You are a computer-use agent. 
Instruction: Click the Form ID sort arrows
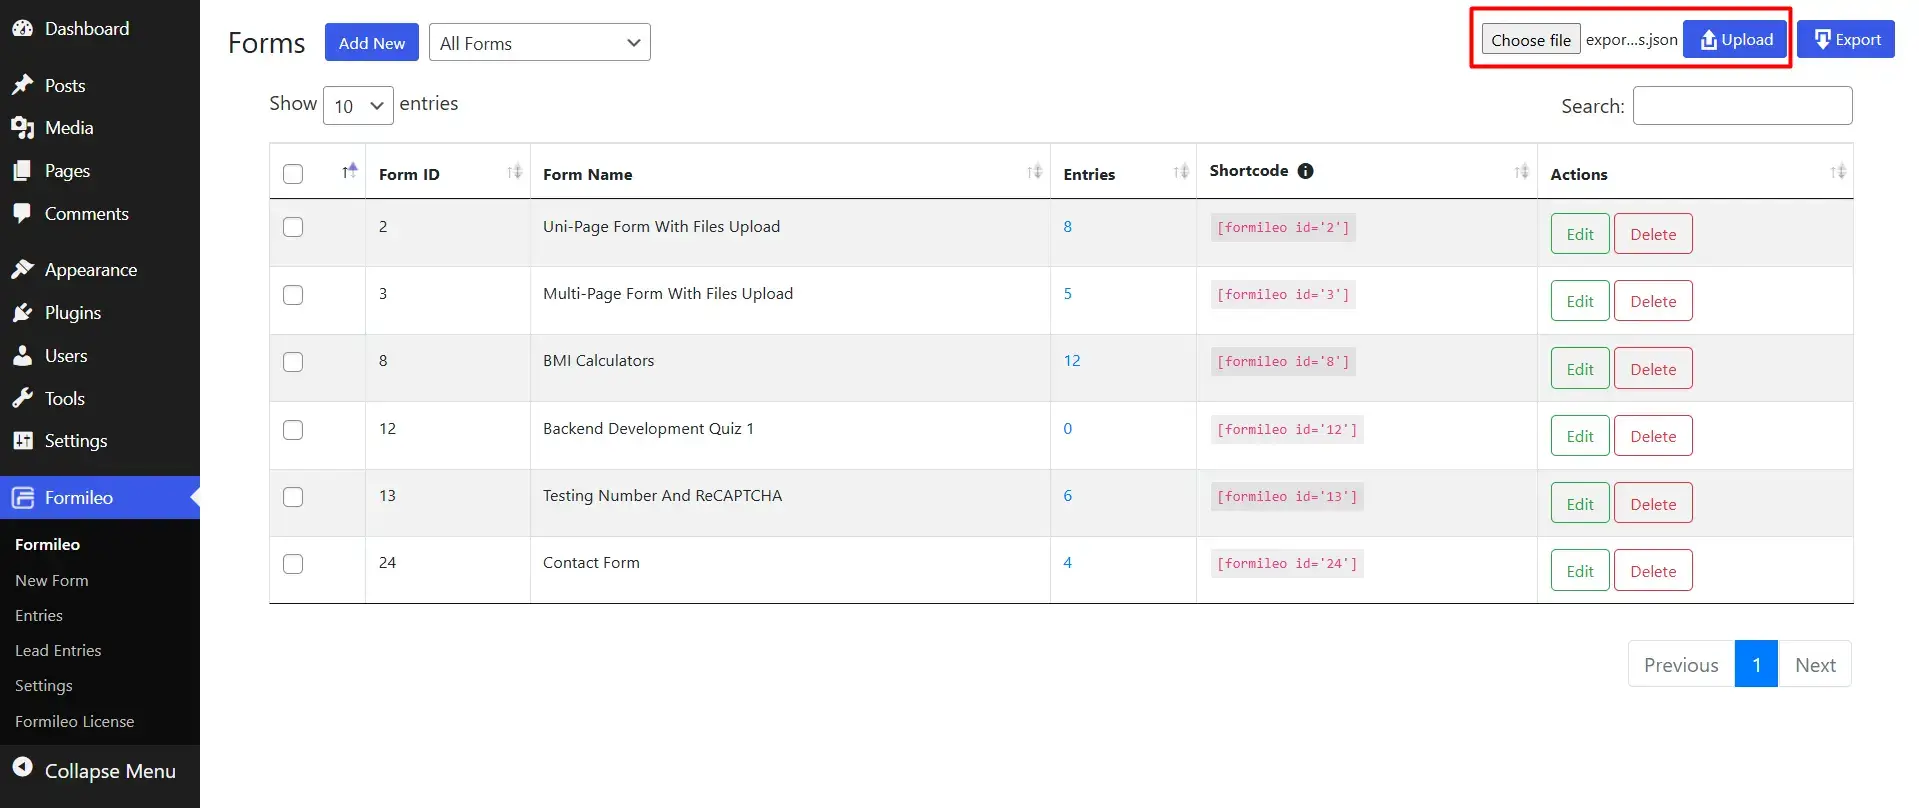[514, 172]
